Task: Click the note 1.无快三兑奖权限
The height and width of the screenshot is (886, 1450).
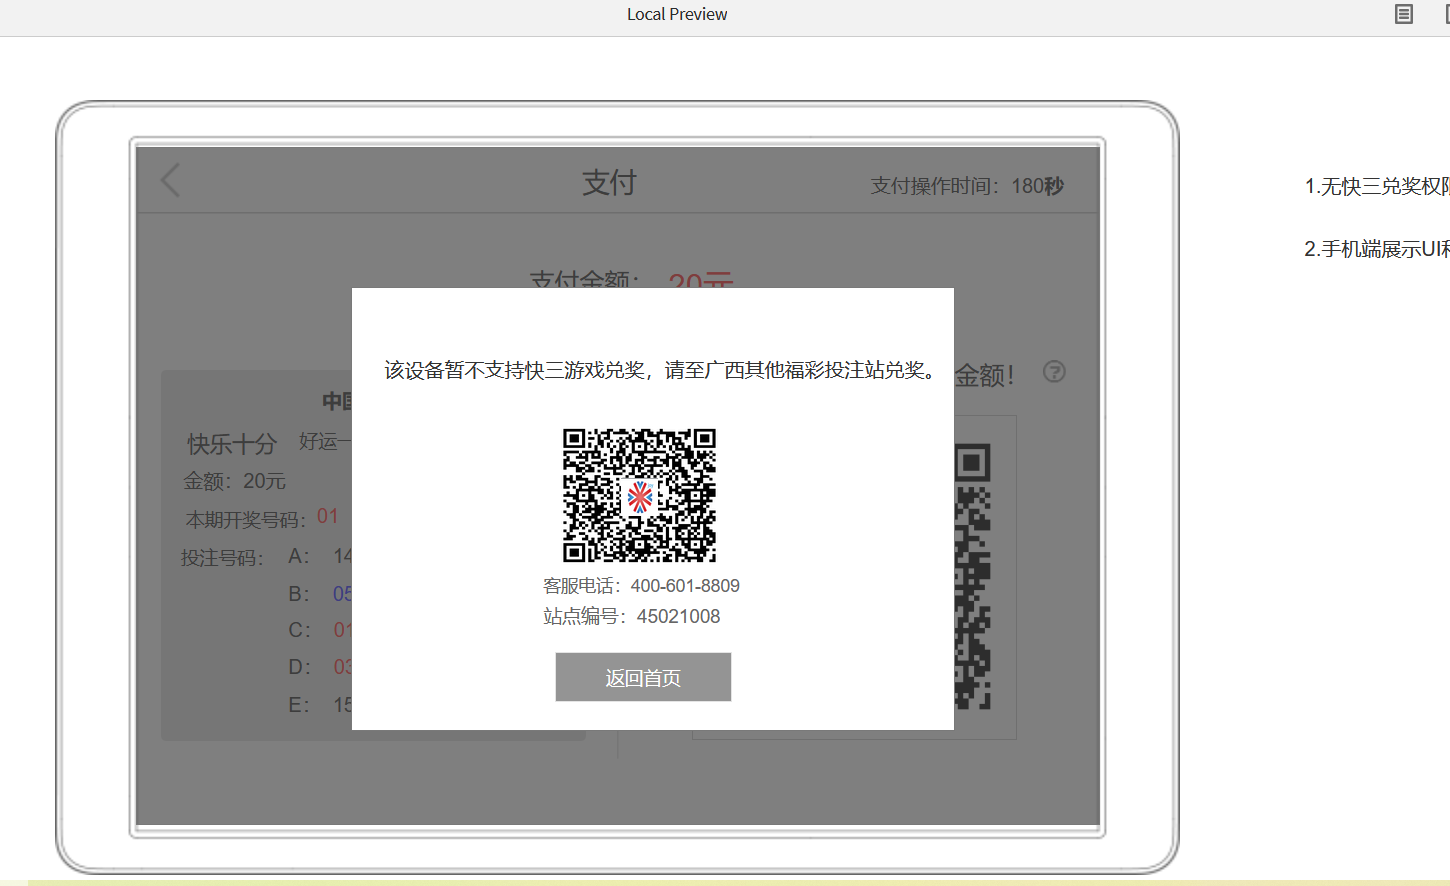Action: pos(1377,186)
